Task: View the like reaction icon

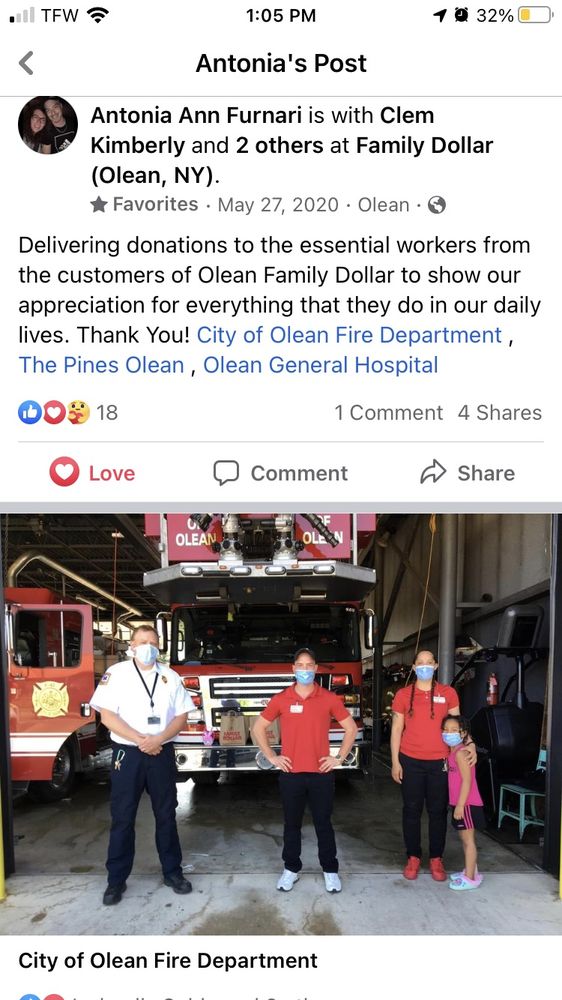Action: click(29, 413)
